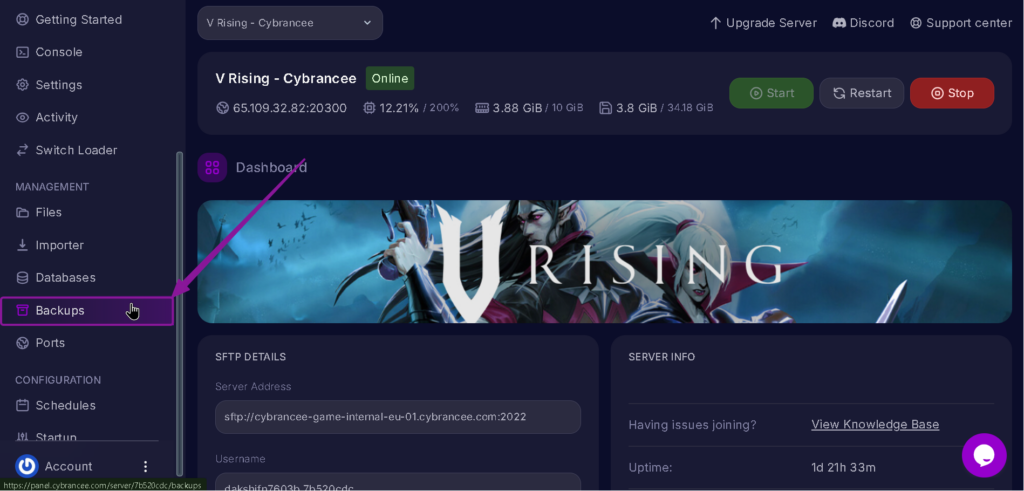The width and height of the screenshot is (1024, 491).
Task: Click the Schedules calendar icon
Action: 22,405
